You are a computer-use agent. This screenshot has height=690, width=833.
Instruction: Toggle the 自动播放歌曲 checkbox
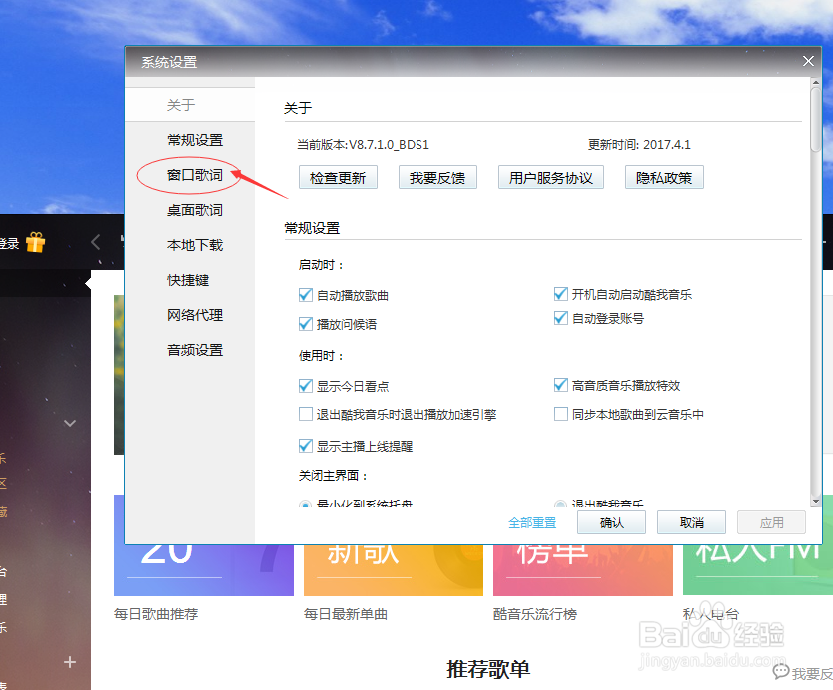(305, 295)
